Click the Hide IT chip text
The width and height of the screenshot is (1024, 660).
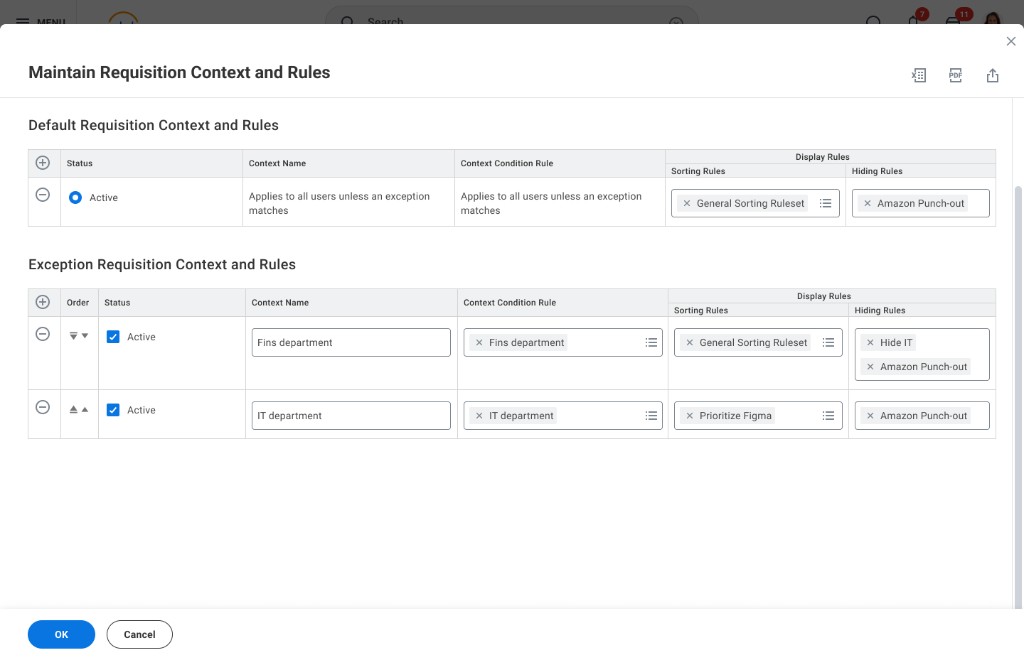[x=896, y=342]
